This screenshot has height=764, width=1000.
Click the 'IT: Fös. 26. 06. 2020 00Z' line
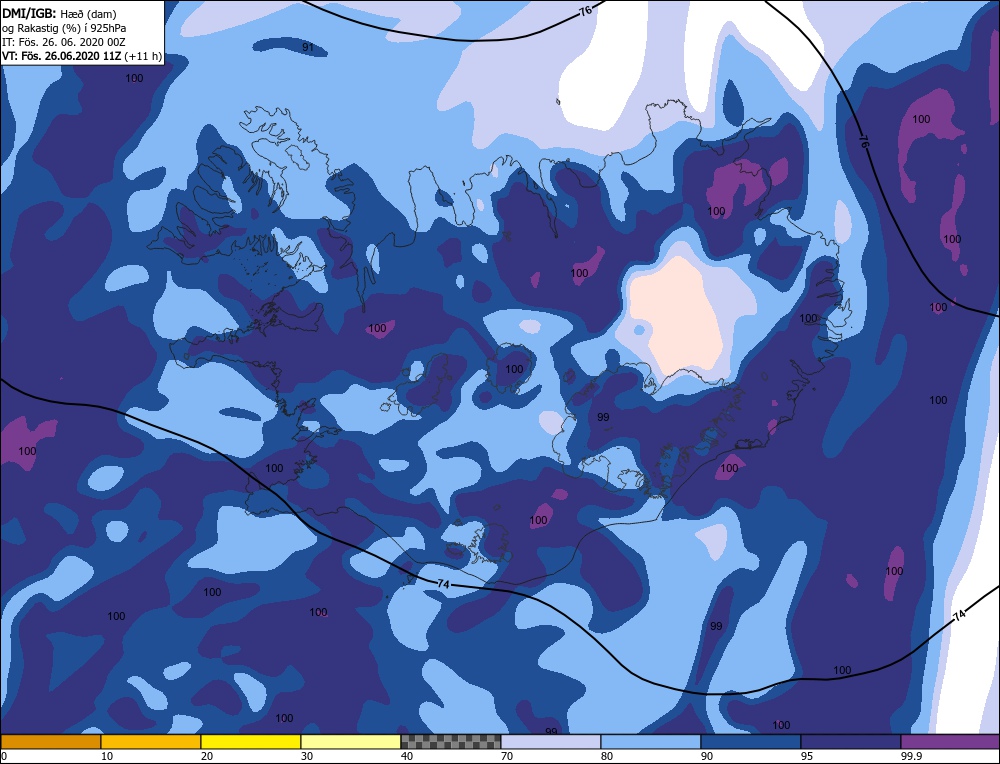(64, 42)
